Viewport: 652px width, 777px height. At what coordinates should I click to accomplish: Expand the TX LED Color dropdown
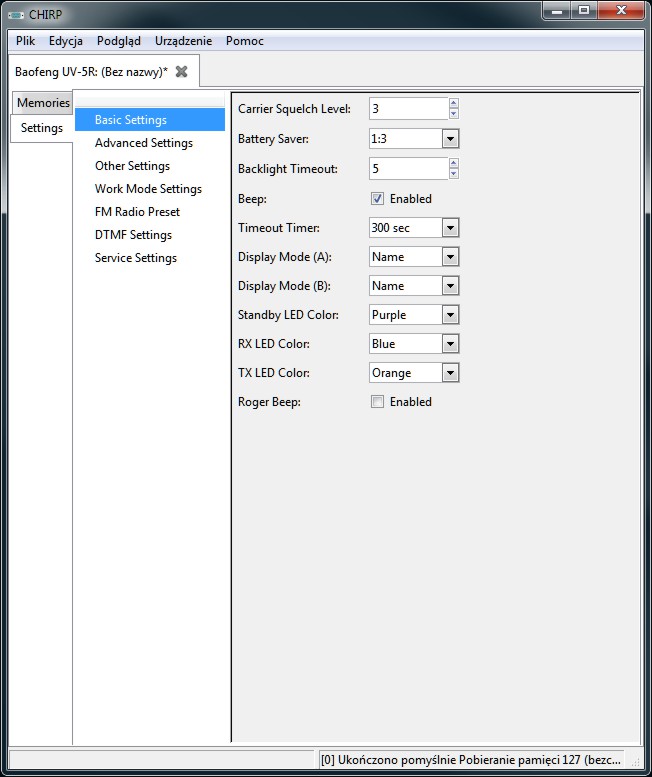(450, 373)
